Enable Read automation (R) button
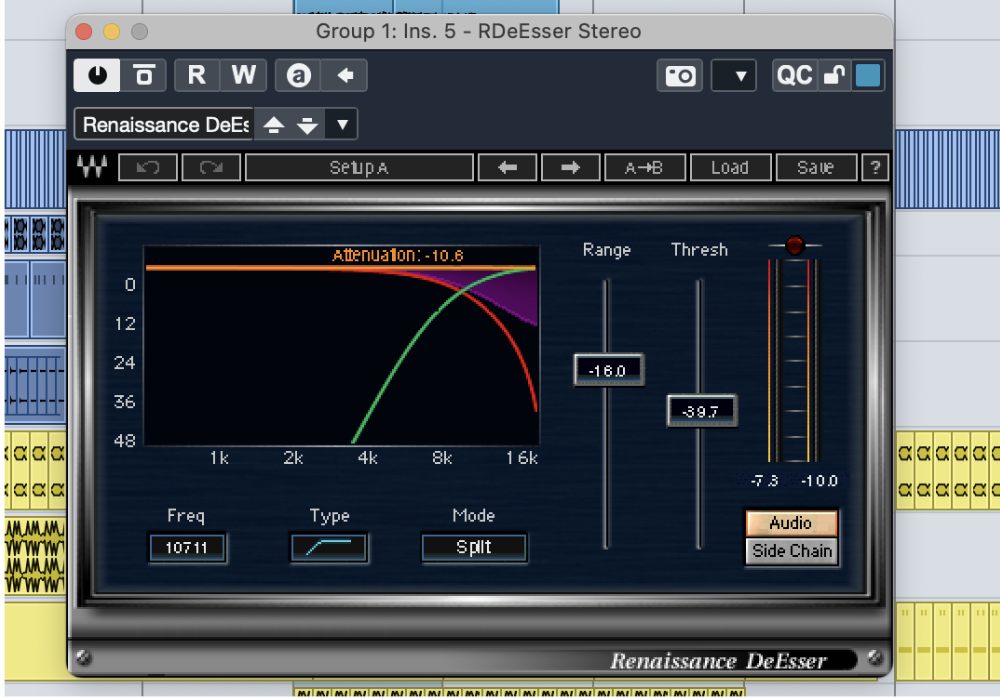The height and width of the screenshot is (698, 1000). point(197,75)
